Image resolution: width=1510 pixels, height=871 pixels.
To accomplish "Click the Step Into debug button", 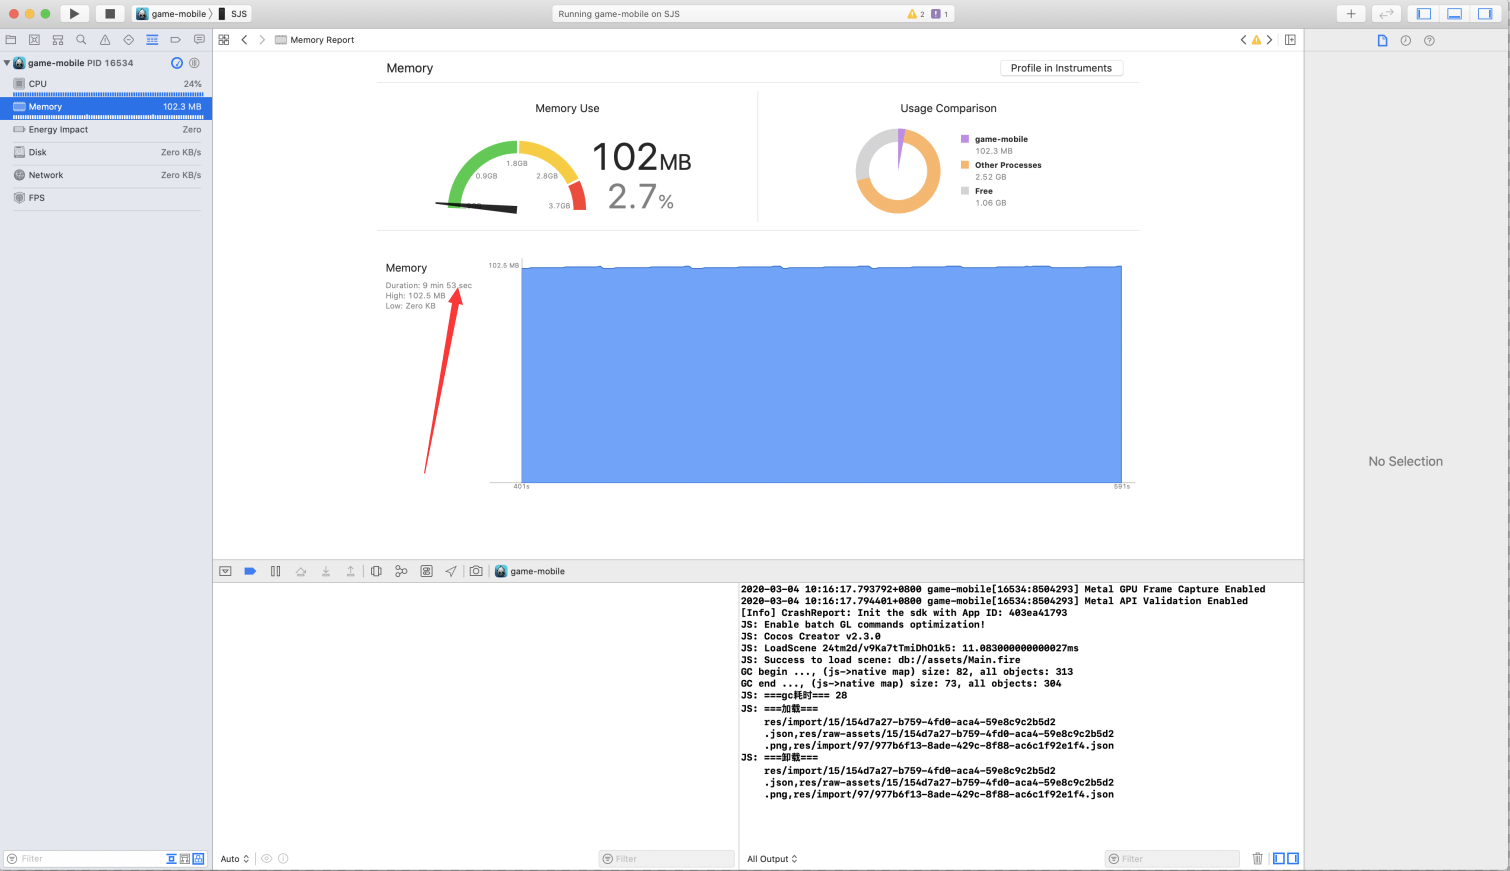I will pyautogui.click(x=326, y=571).
